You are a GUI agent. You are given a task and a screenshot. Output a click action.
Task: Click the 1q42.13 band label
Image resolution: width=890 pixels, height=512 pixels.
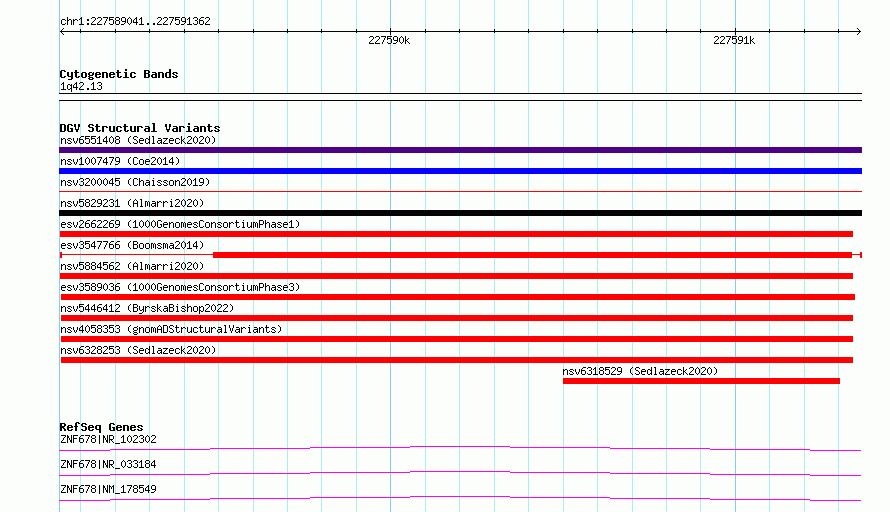(81, 86)
